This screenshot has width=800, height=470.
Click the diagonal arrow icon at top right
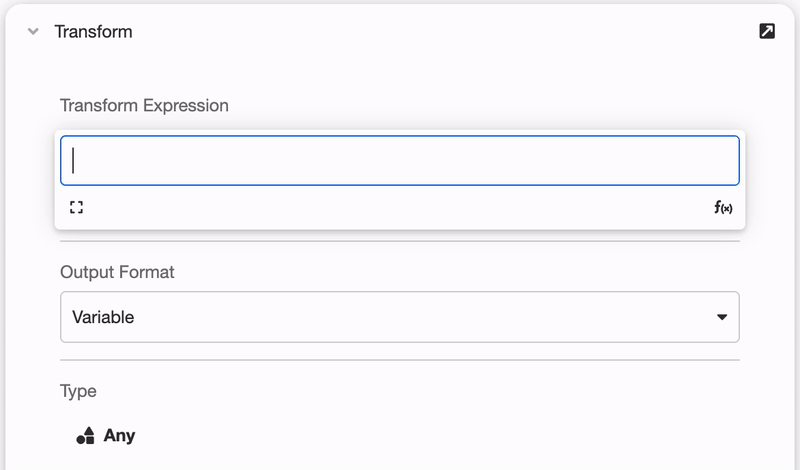767,31
